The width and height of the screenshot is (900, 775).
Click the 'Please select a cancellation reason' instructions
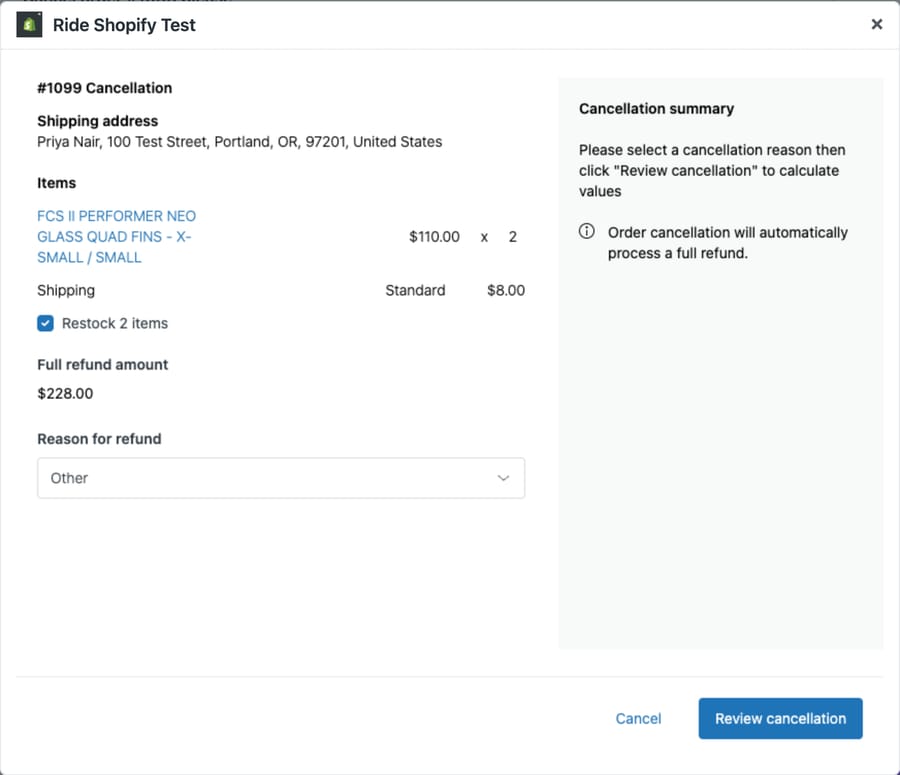pos(712,170)
